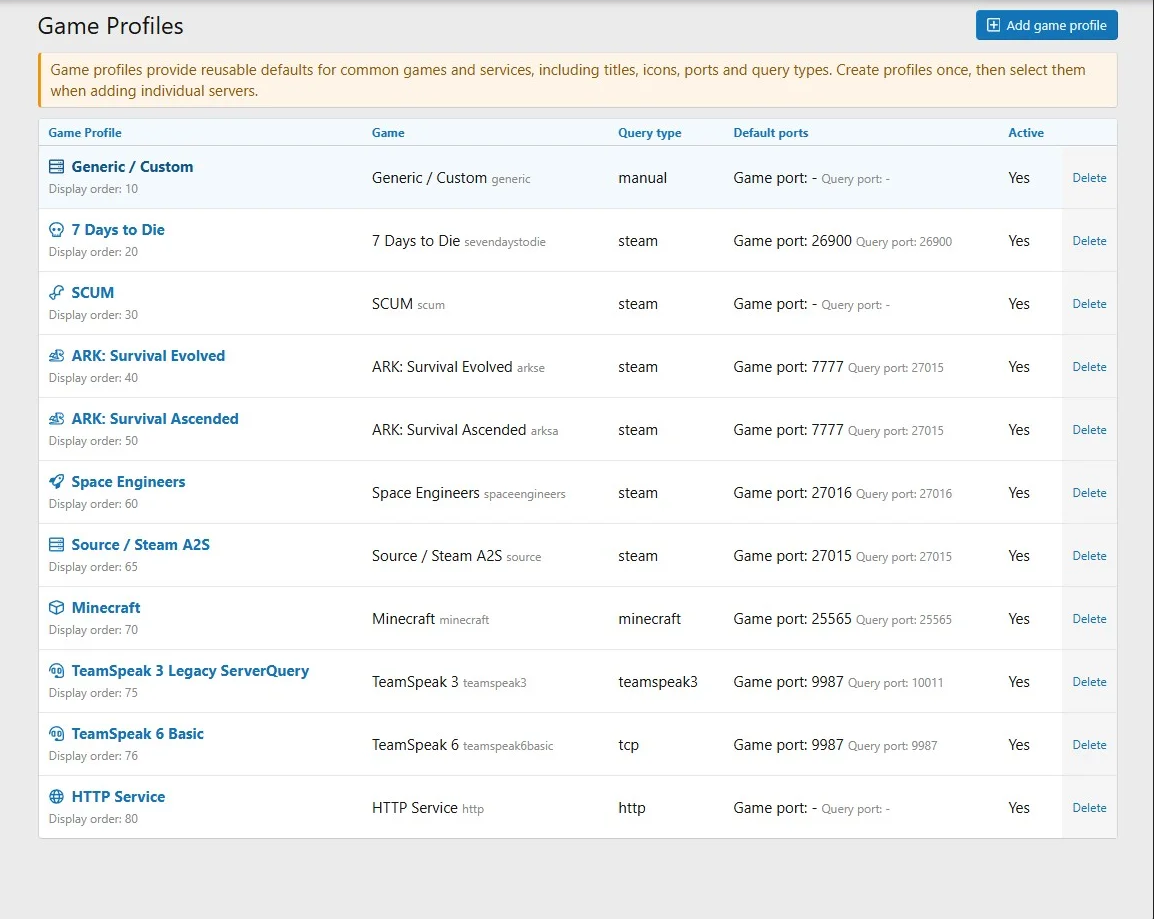
Task: Click the 'sevendaystodie' game slug
Action: tap(505, 242)
